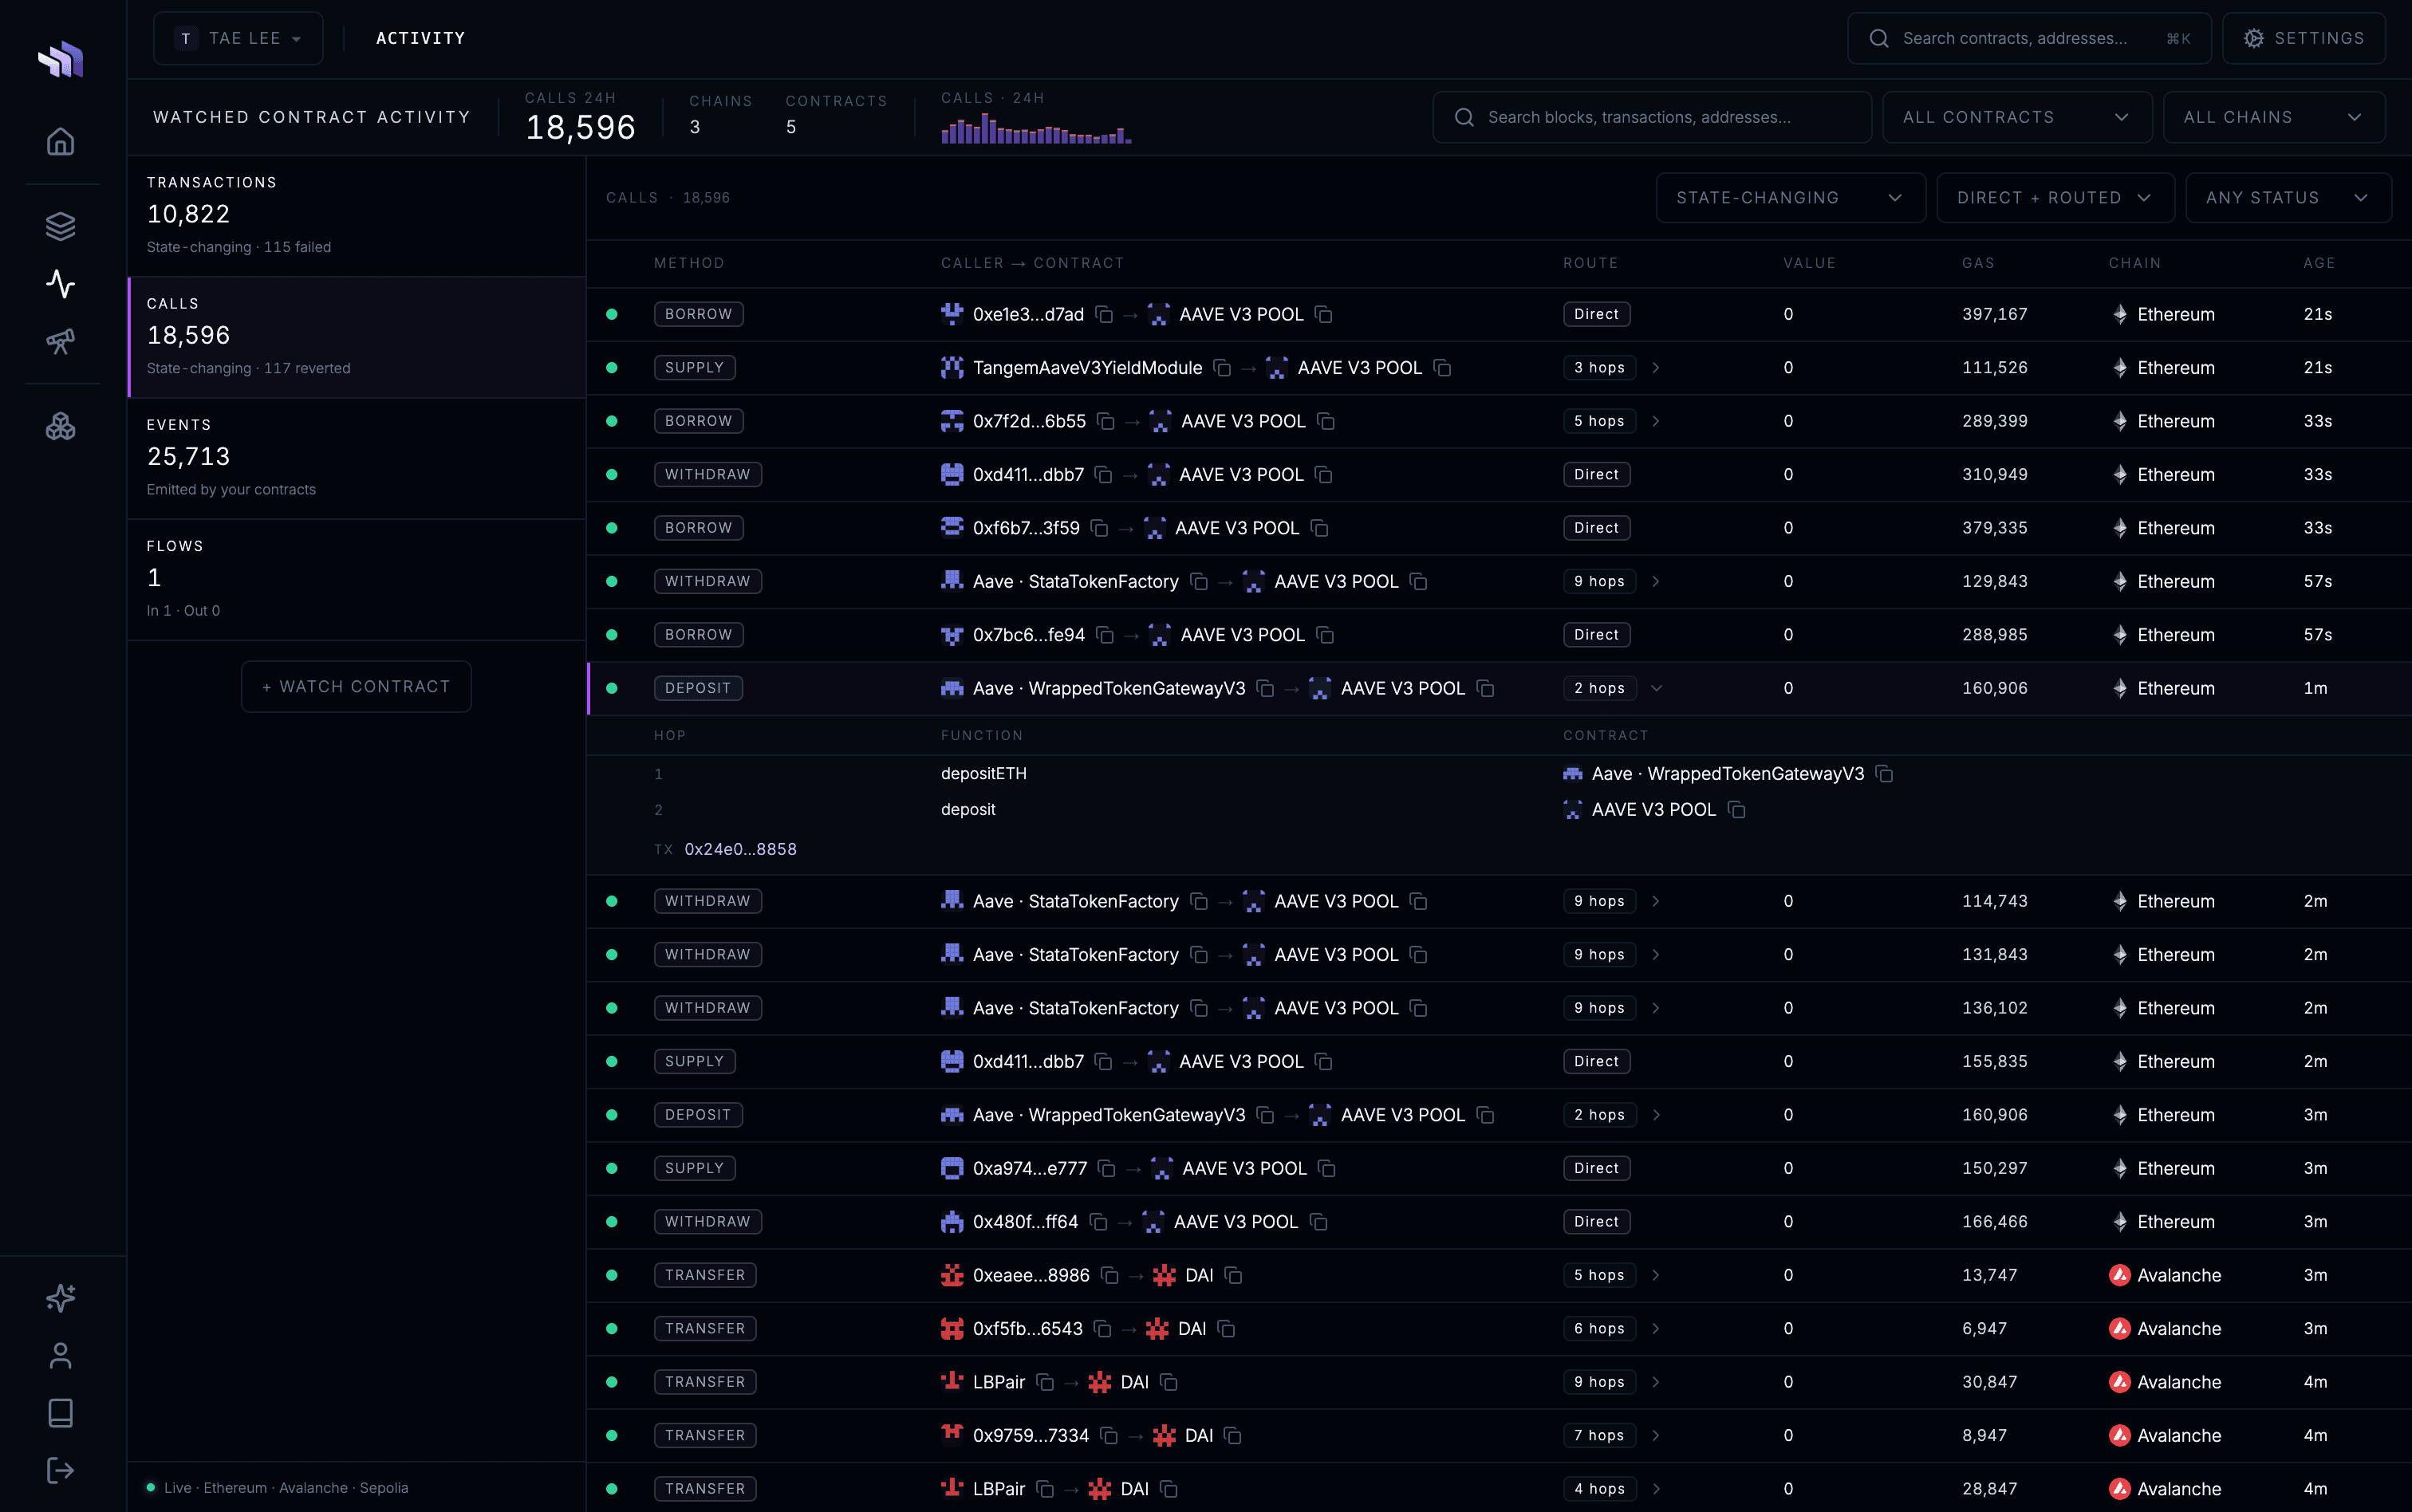Screen dimensions: 2412x1512
Task: Click the depositETH function in hop 1
Action: tap(983, 774)
